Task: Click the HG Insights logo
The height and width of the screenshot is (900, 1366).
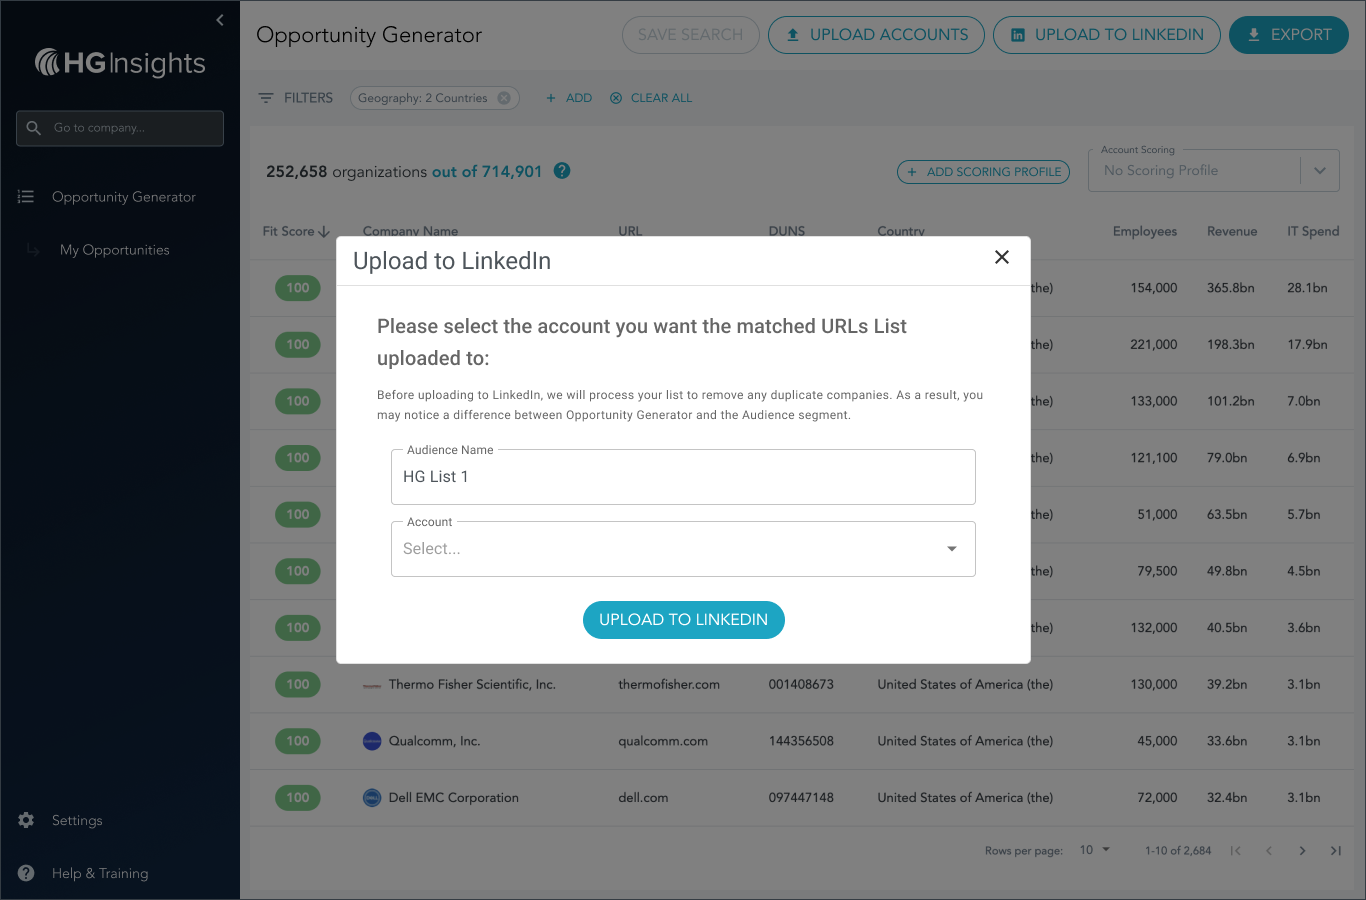Action: (x=120, y=63)
